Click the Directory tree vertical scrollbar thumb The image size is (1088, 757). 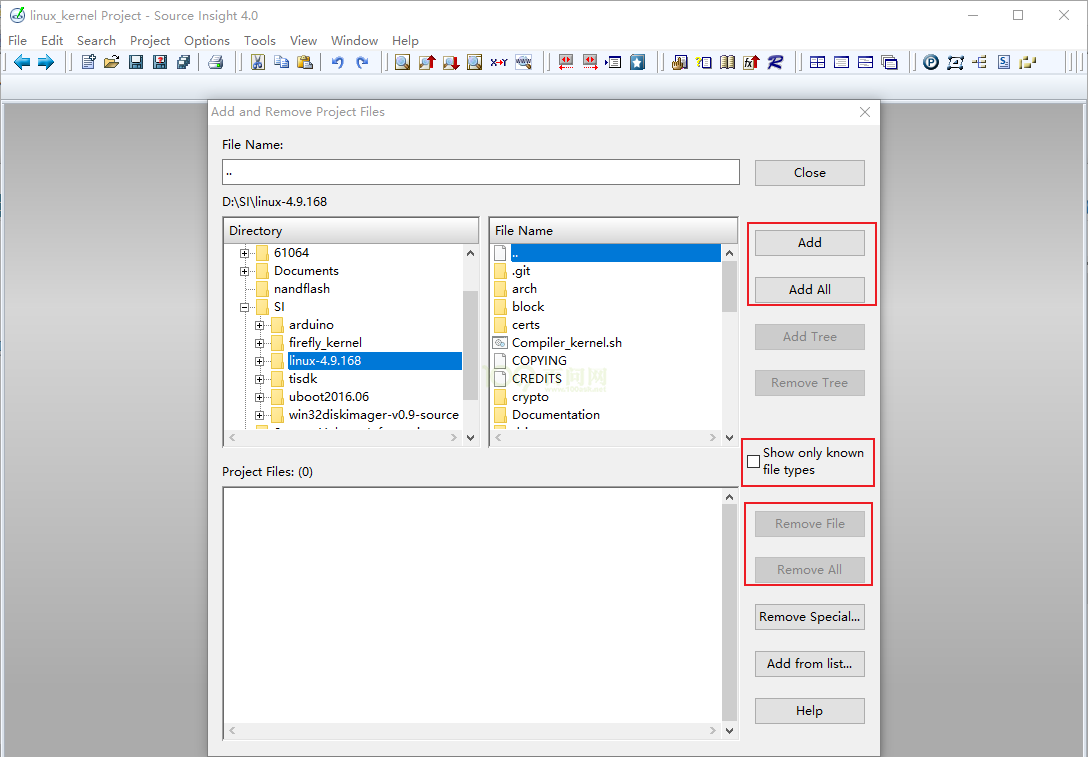click(470, 345)
